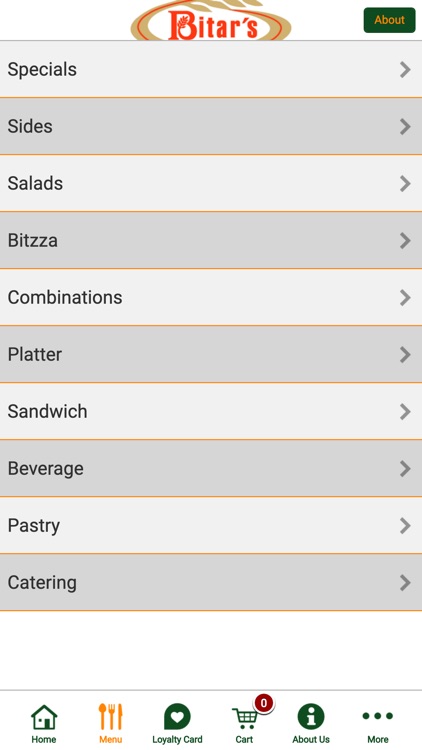Select the Menu fork and knife icon

(x=111, y=717)
